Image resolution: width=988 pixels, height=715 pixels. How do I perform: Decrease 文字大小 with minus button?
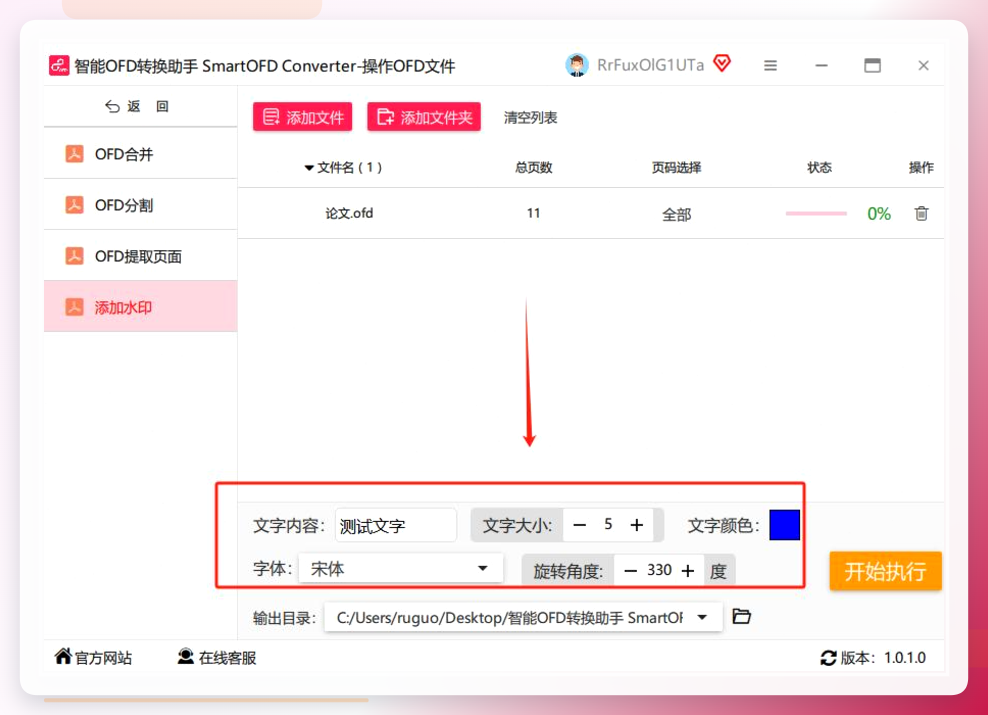(x=580, y=525)
